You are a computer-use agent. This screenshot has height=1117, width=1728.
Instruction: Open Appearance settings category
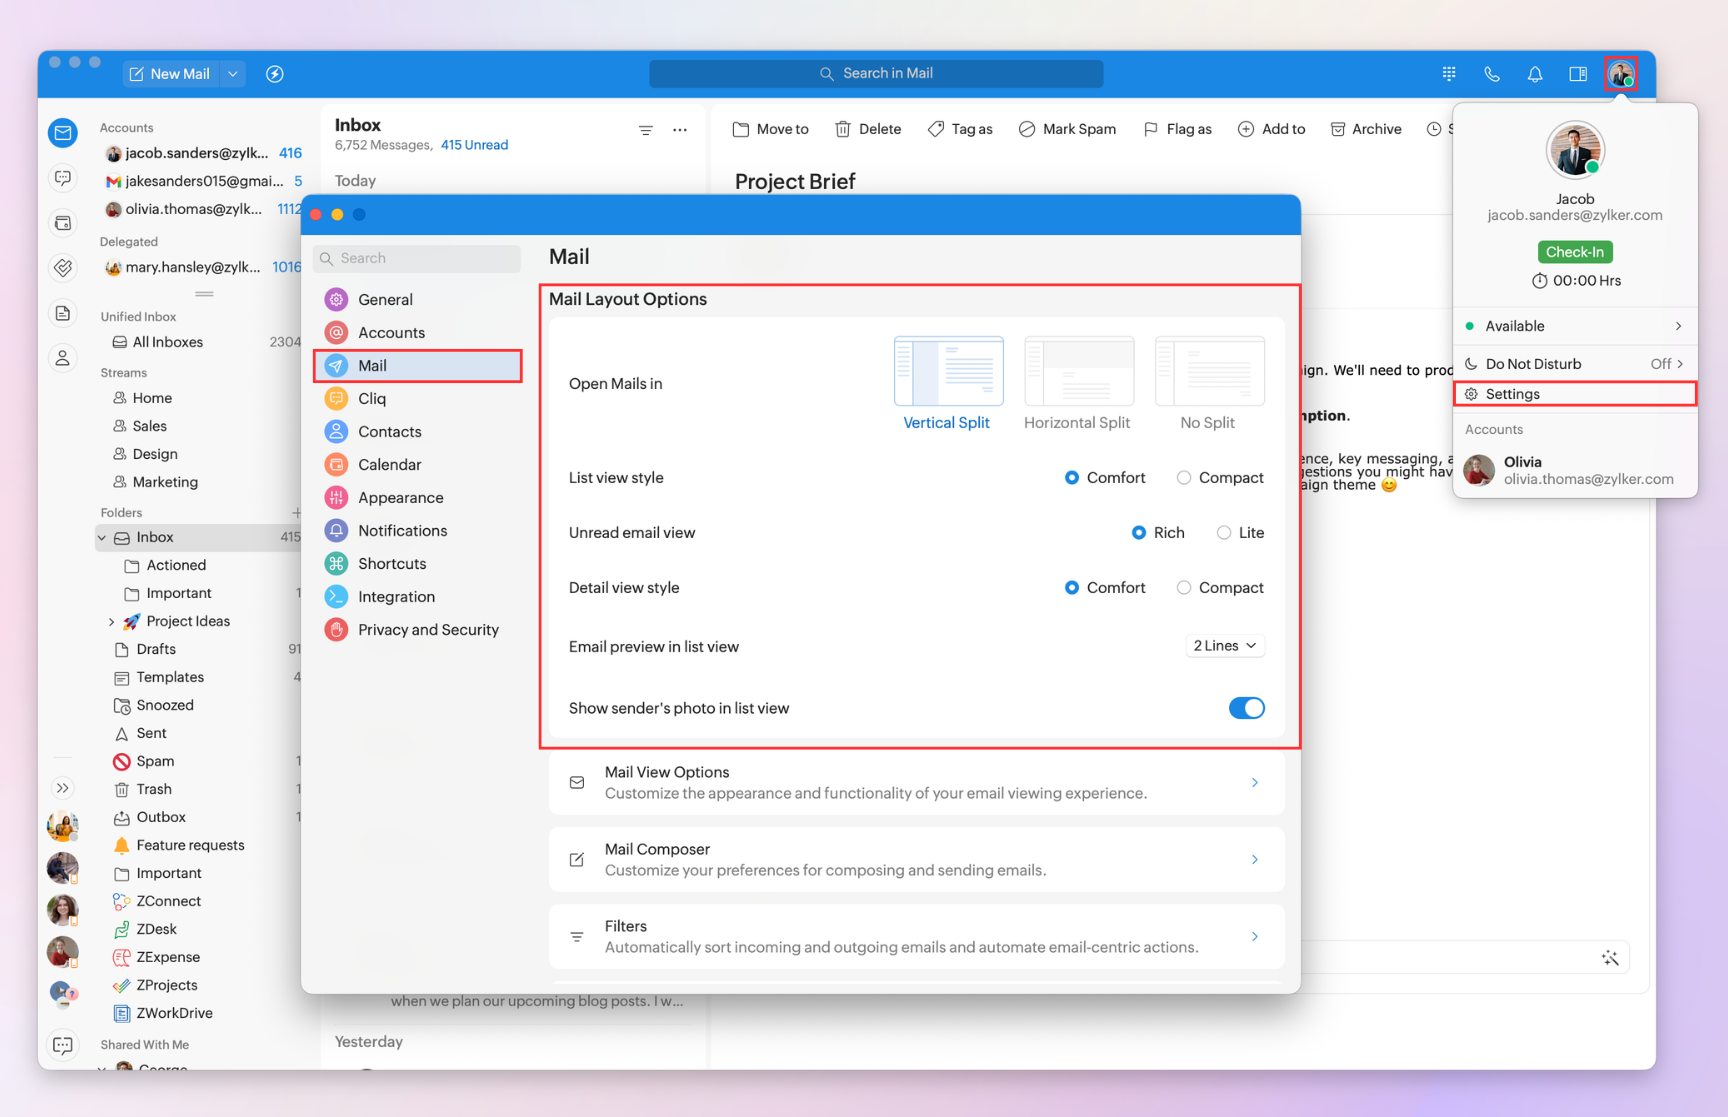pos(400,498)
